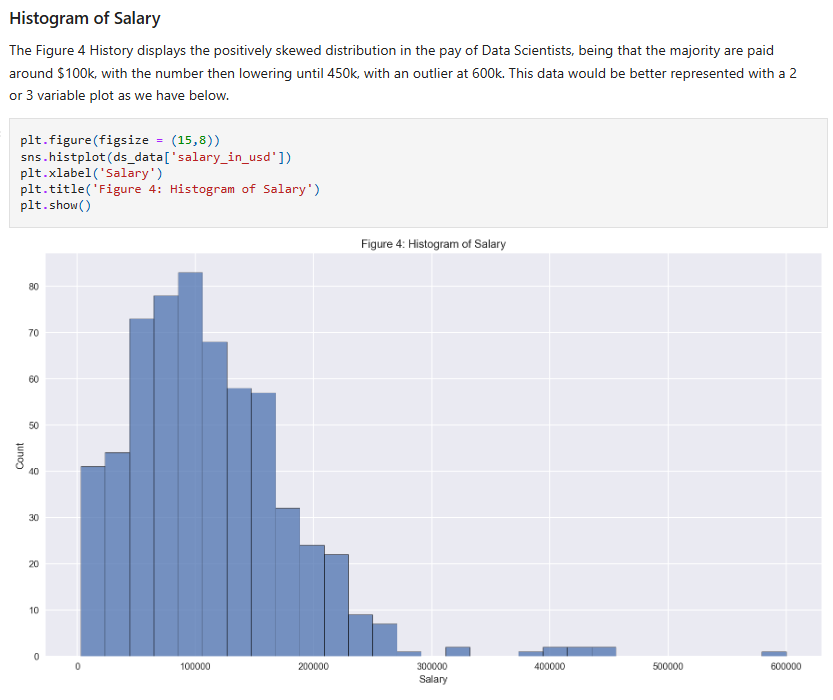Click the code cell containing plt.figure
This screenshot has height=700, width=833.
418,173
